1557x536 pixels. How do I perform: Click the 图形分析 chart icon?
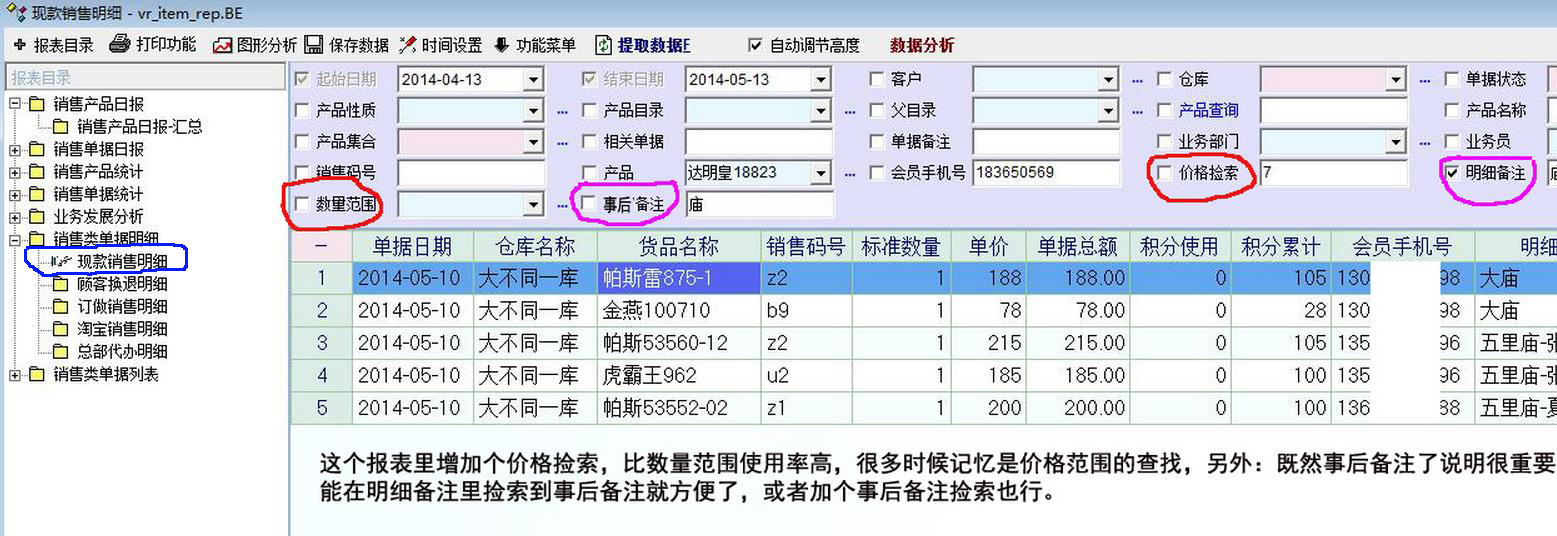click(221, 45)
